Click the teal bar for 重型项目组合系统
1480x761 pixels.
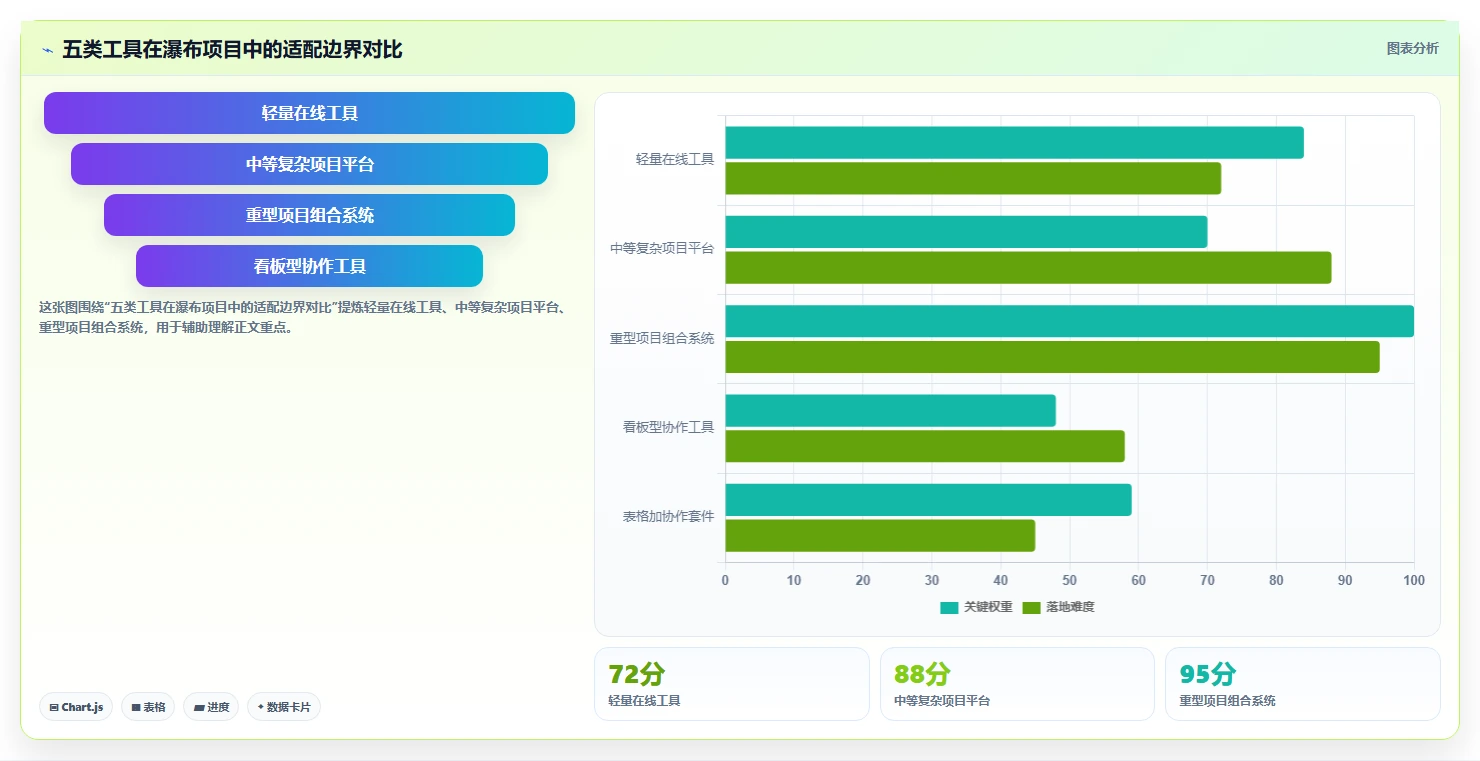[x=1069, y=321]
